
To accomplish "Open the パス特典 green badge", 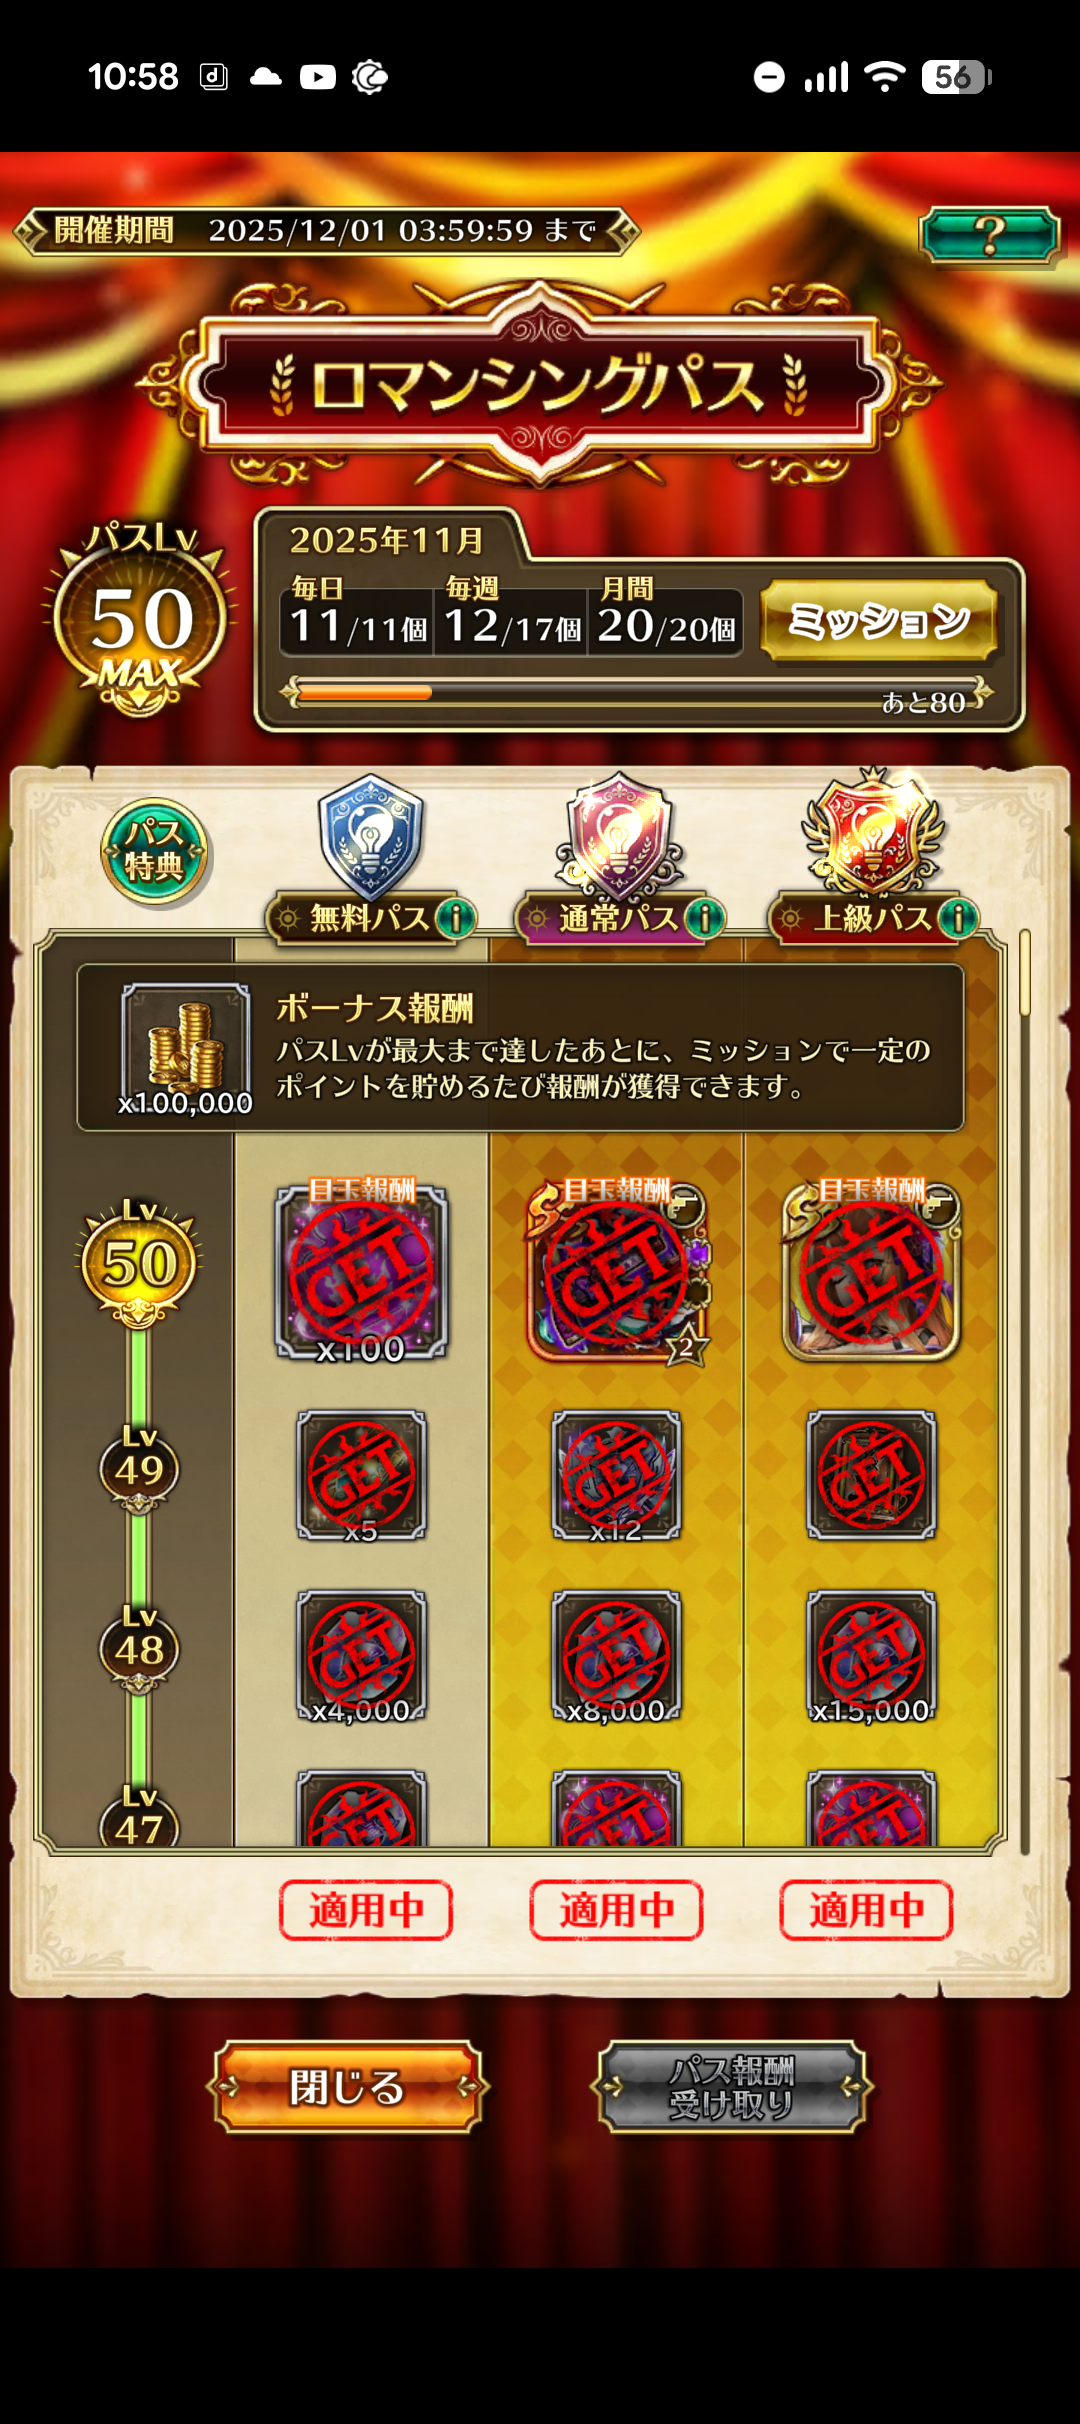I will [x=154, y=851].
